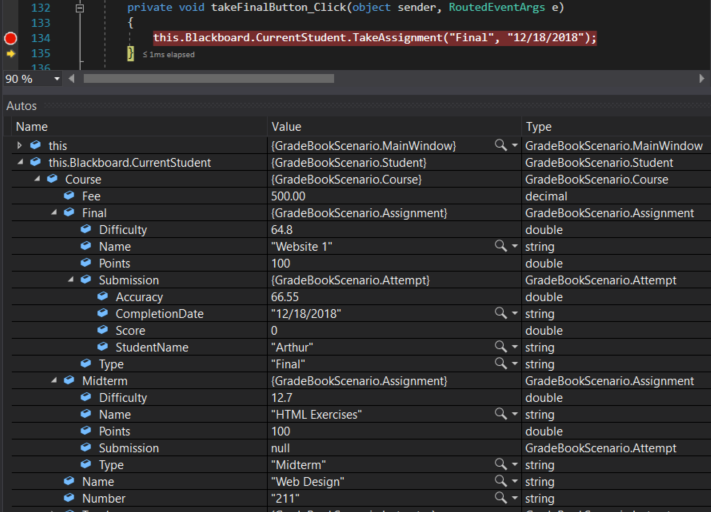Click the Midterm property cube icon
The height and width of the screenshot is (512, 711).
tap(69, 380)
